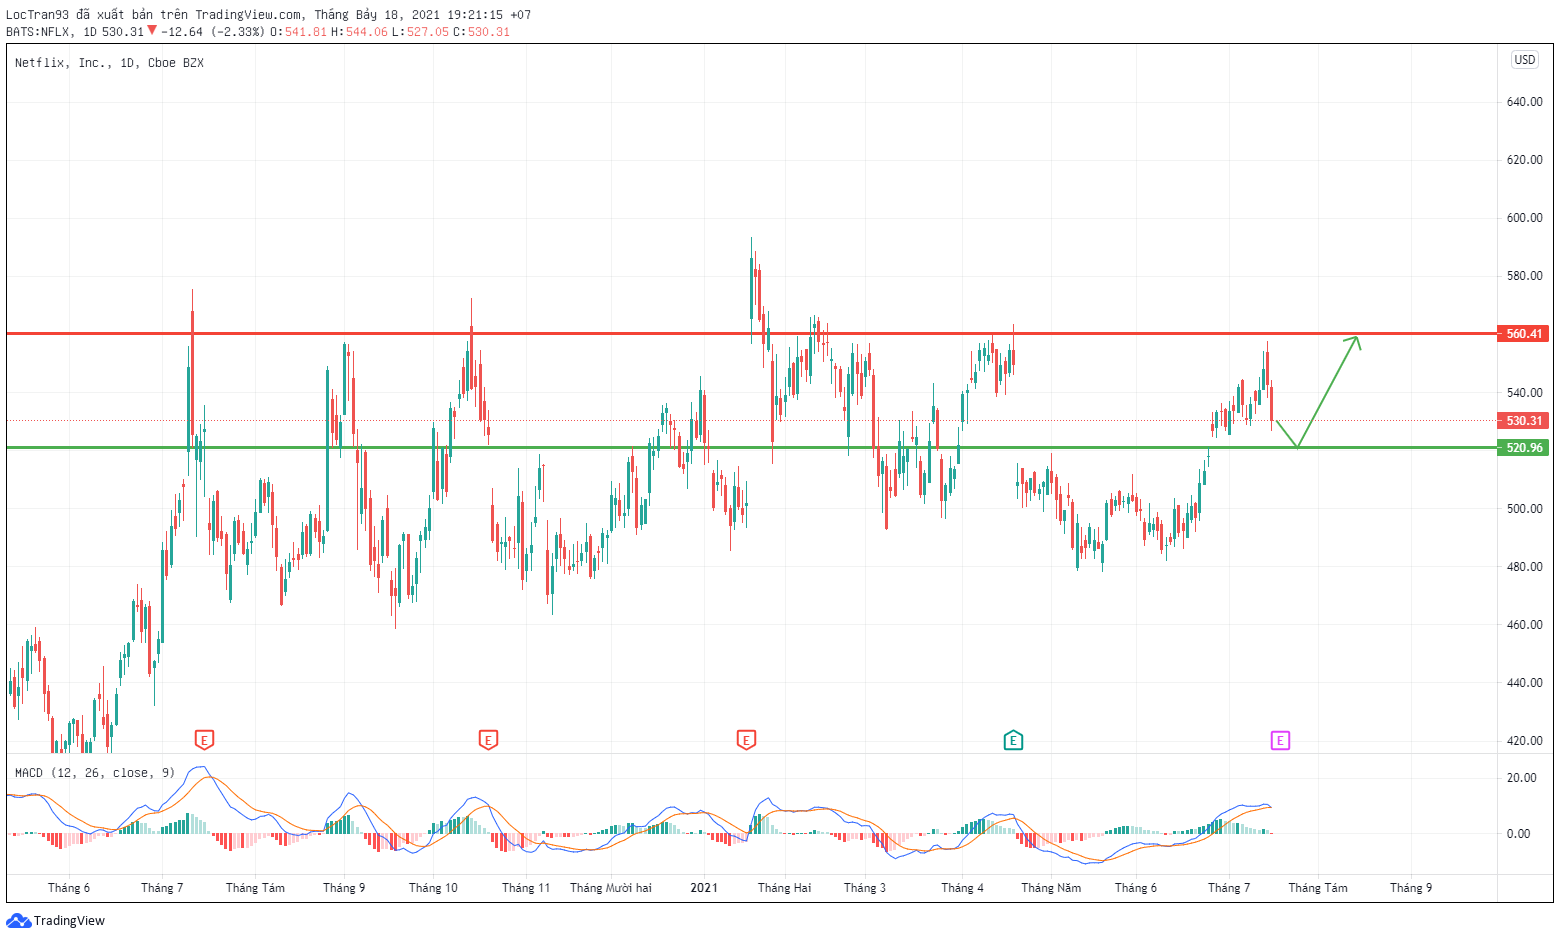The image size is (1560, 939).
Task: Click the TradingView wordmark text at bottom
Action: (x=69, y=921)
